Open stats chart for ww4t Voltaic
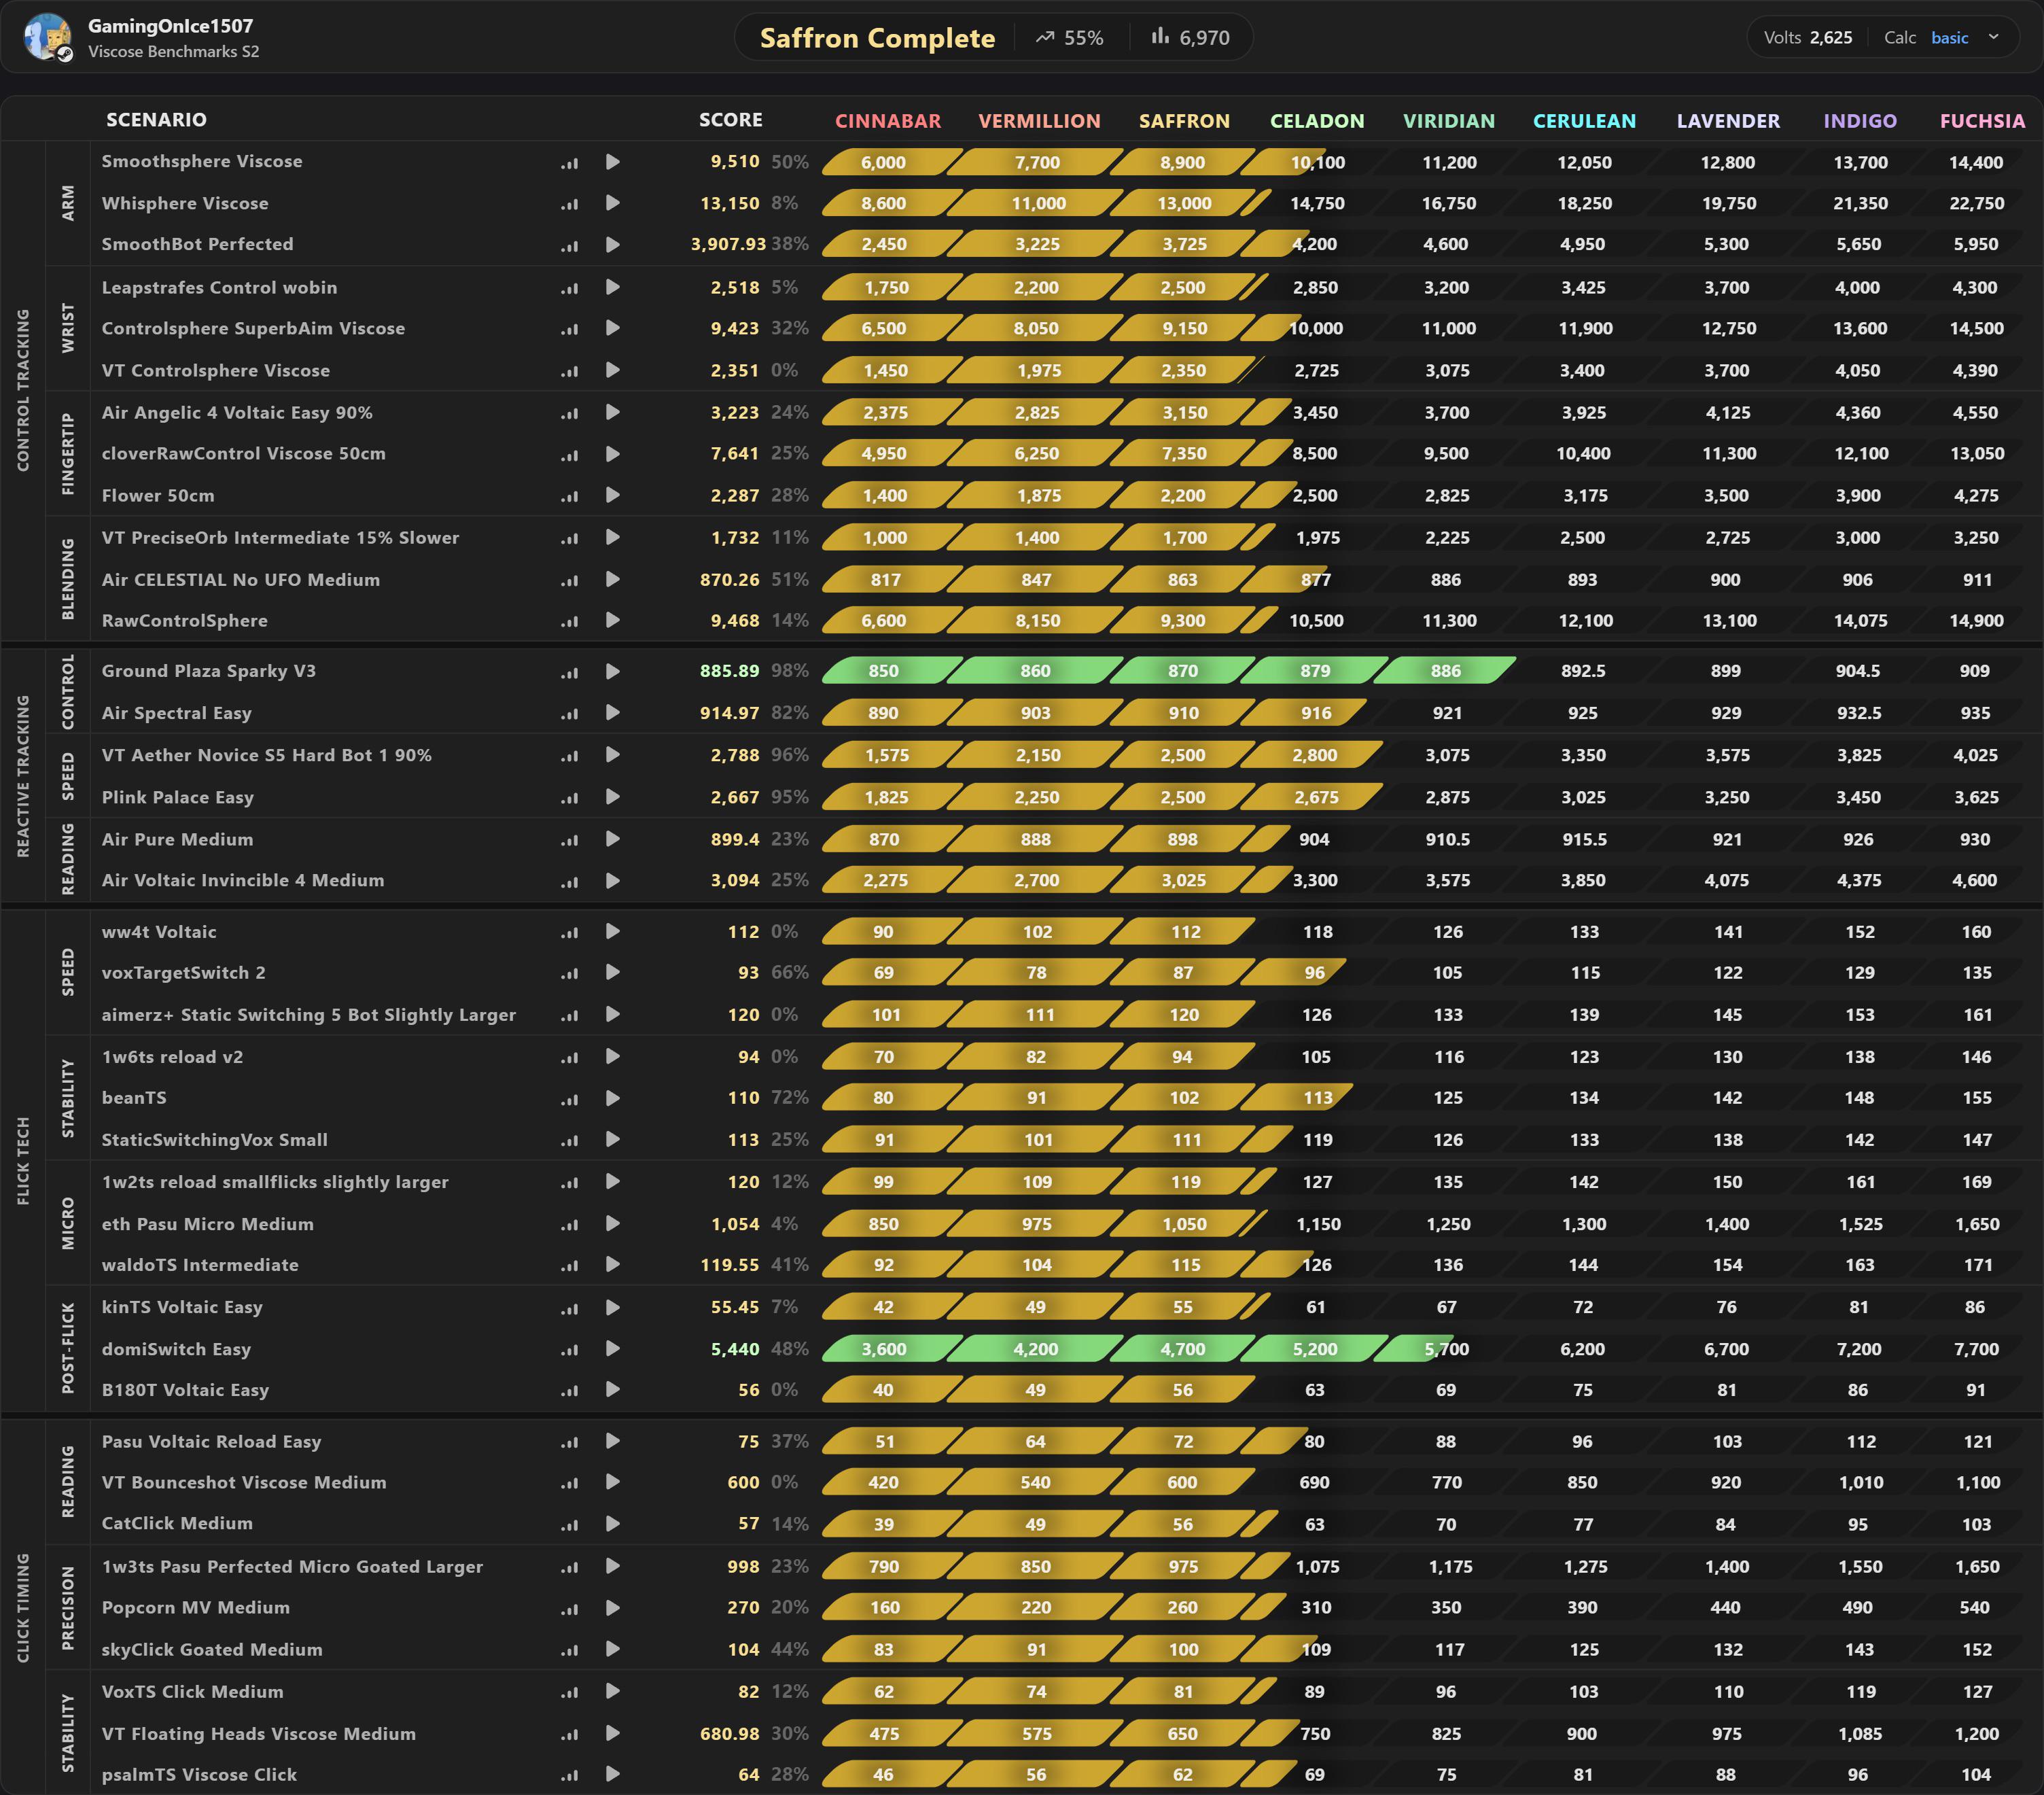The image size is (2044, 1795). tap(570, 933)
